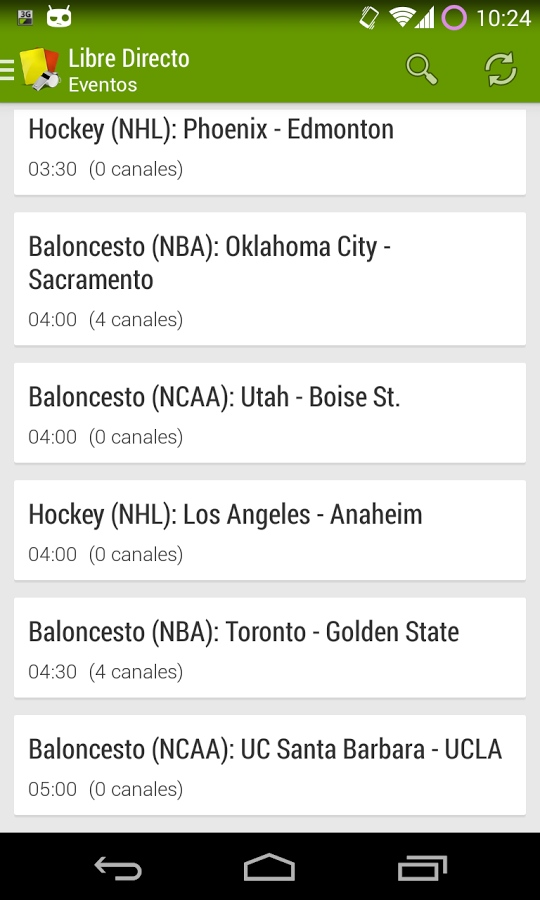Open Hockey Los Angeles - Anaheim event
Screen dimensions: 540x900
(270, 530)
